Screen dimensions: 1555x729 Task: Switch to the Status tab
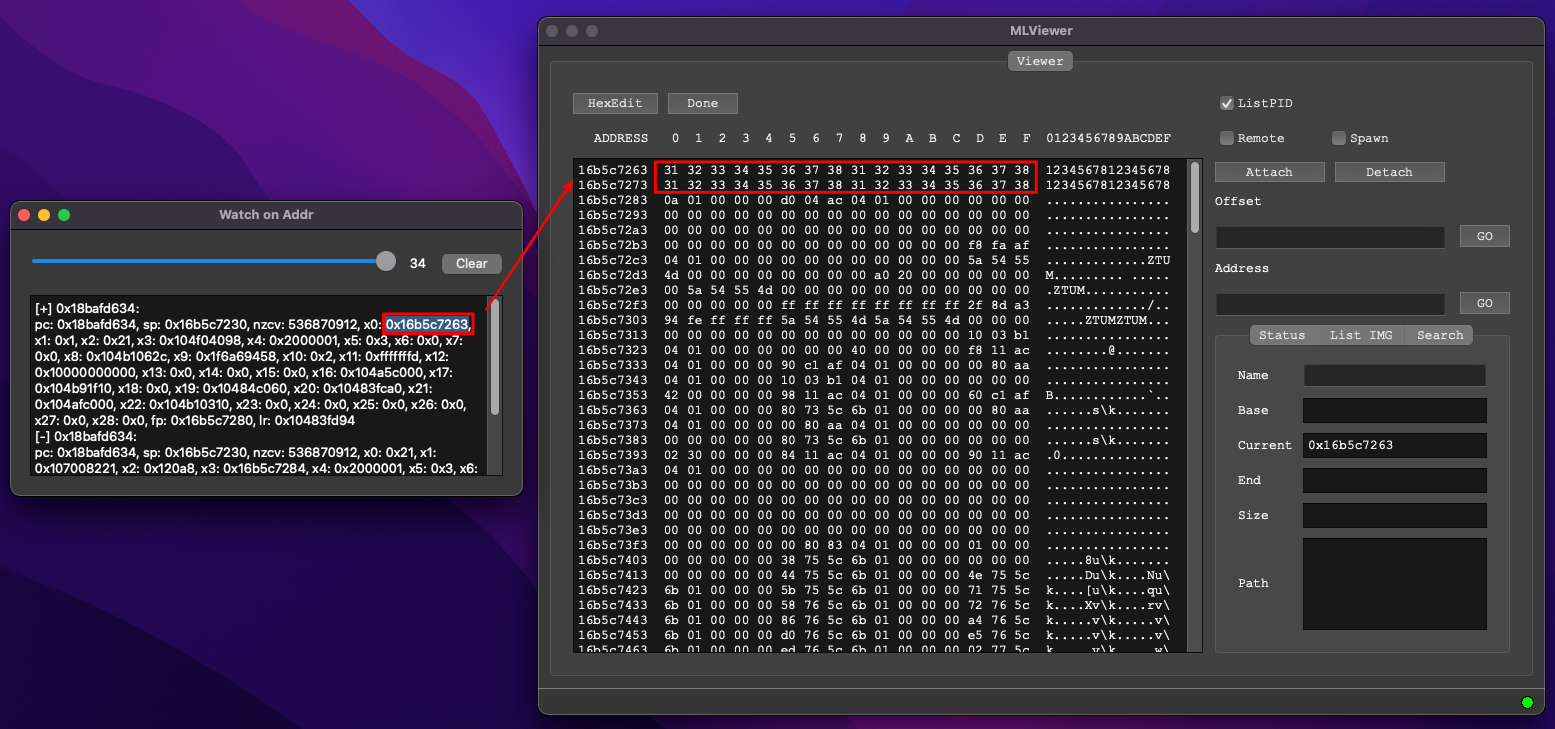(x=1282, y=335)
